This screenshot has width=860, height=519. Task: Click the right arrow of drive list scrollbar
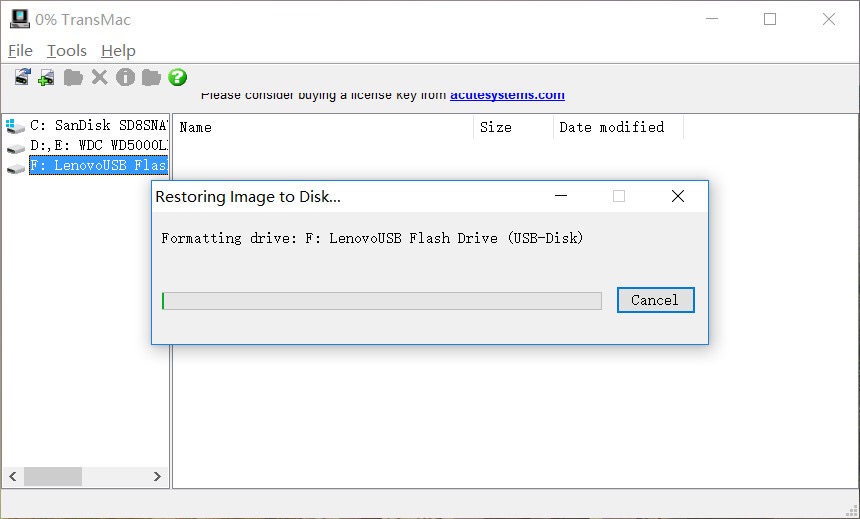tap(158, 477)
